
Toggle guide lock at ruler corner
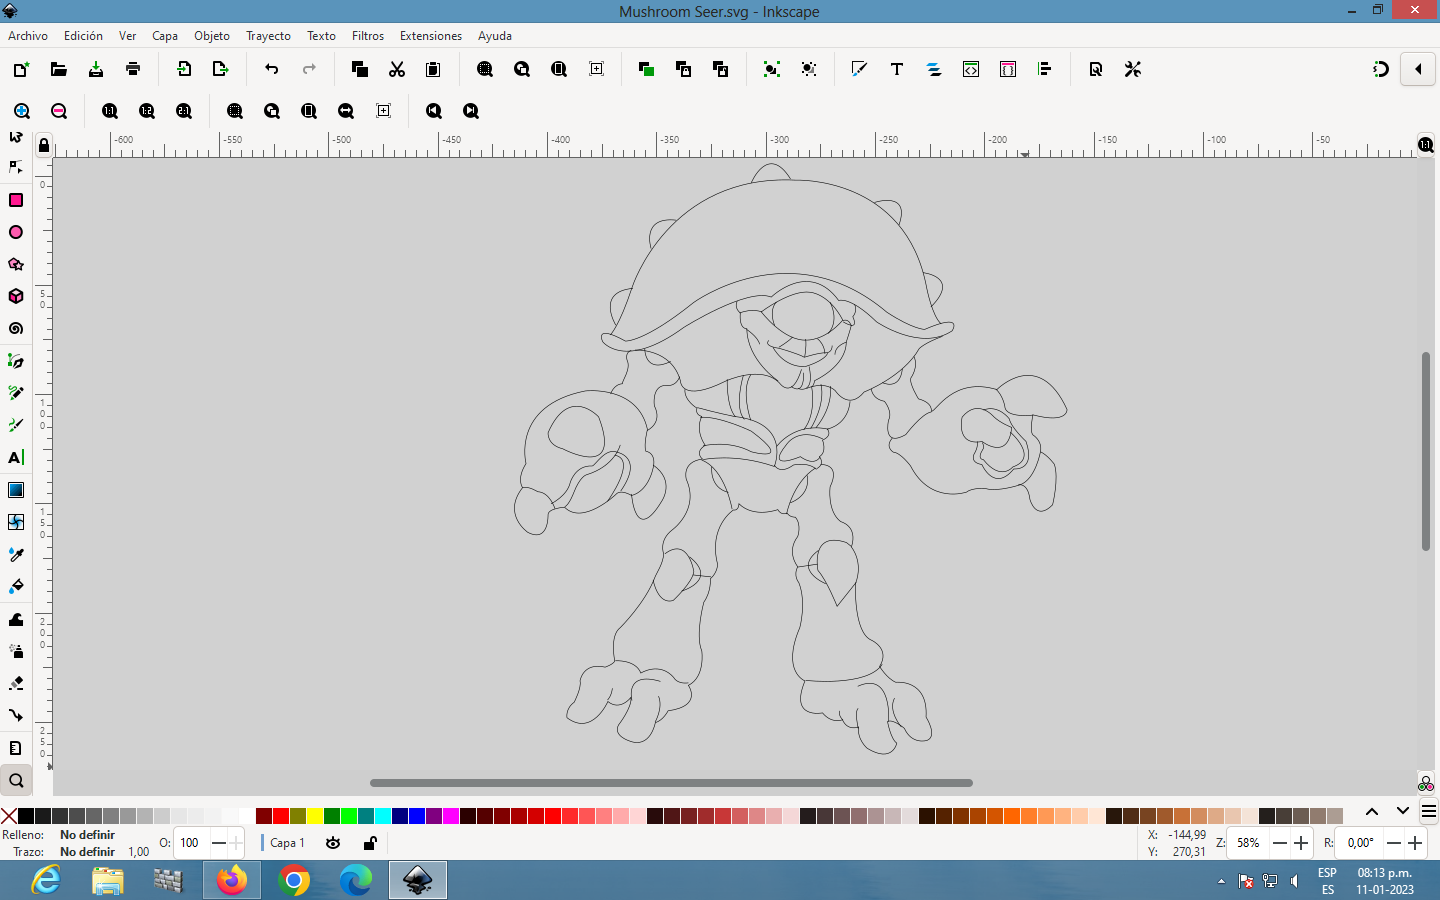[x=43, y=146]
